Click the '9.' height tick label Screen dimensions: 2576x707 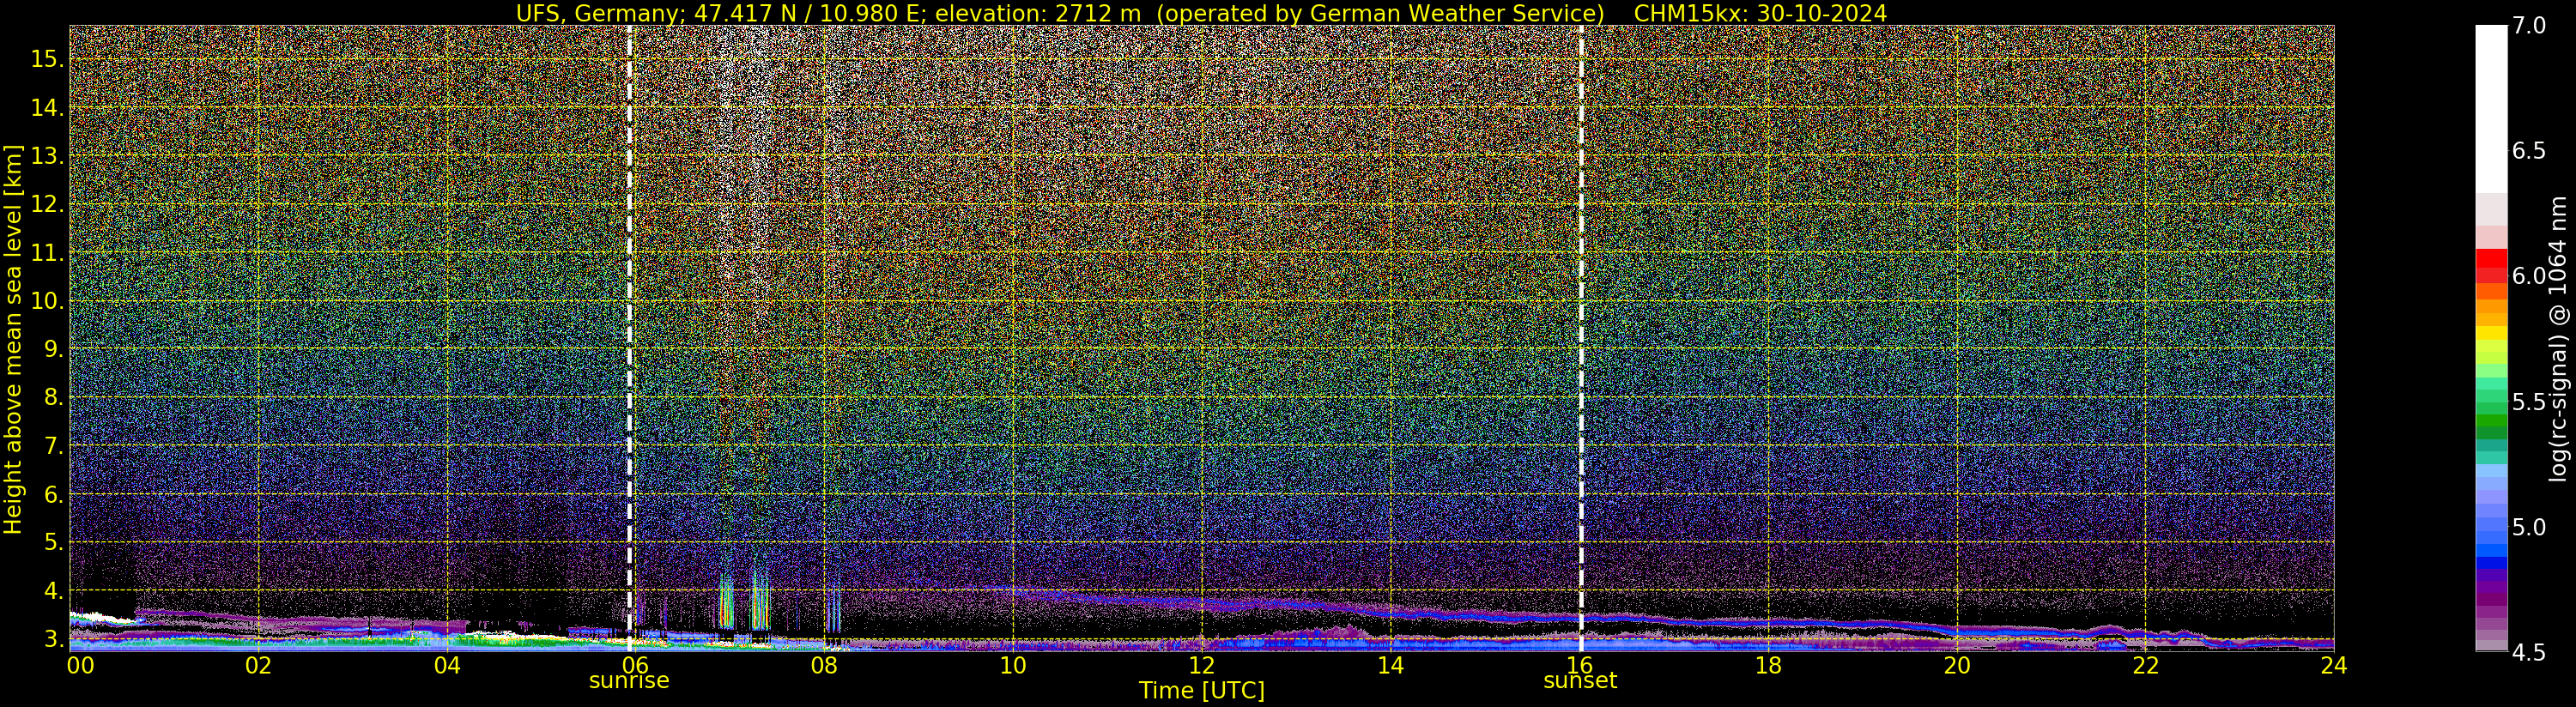53,349
